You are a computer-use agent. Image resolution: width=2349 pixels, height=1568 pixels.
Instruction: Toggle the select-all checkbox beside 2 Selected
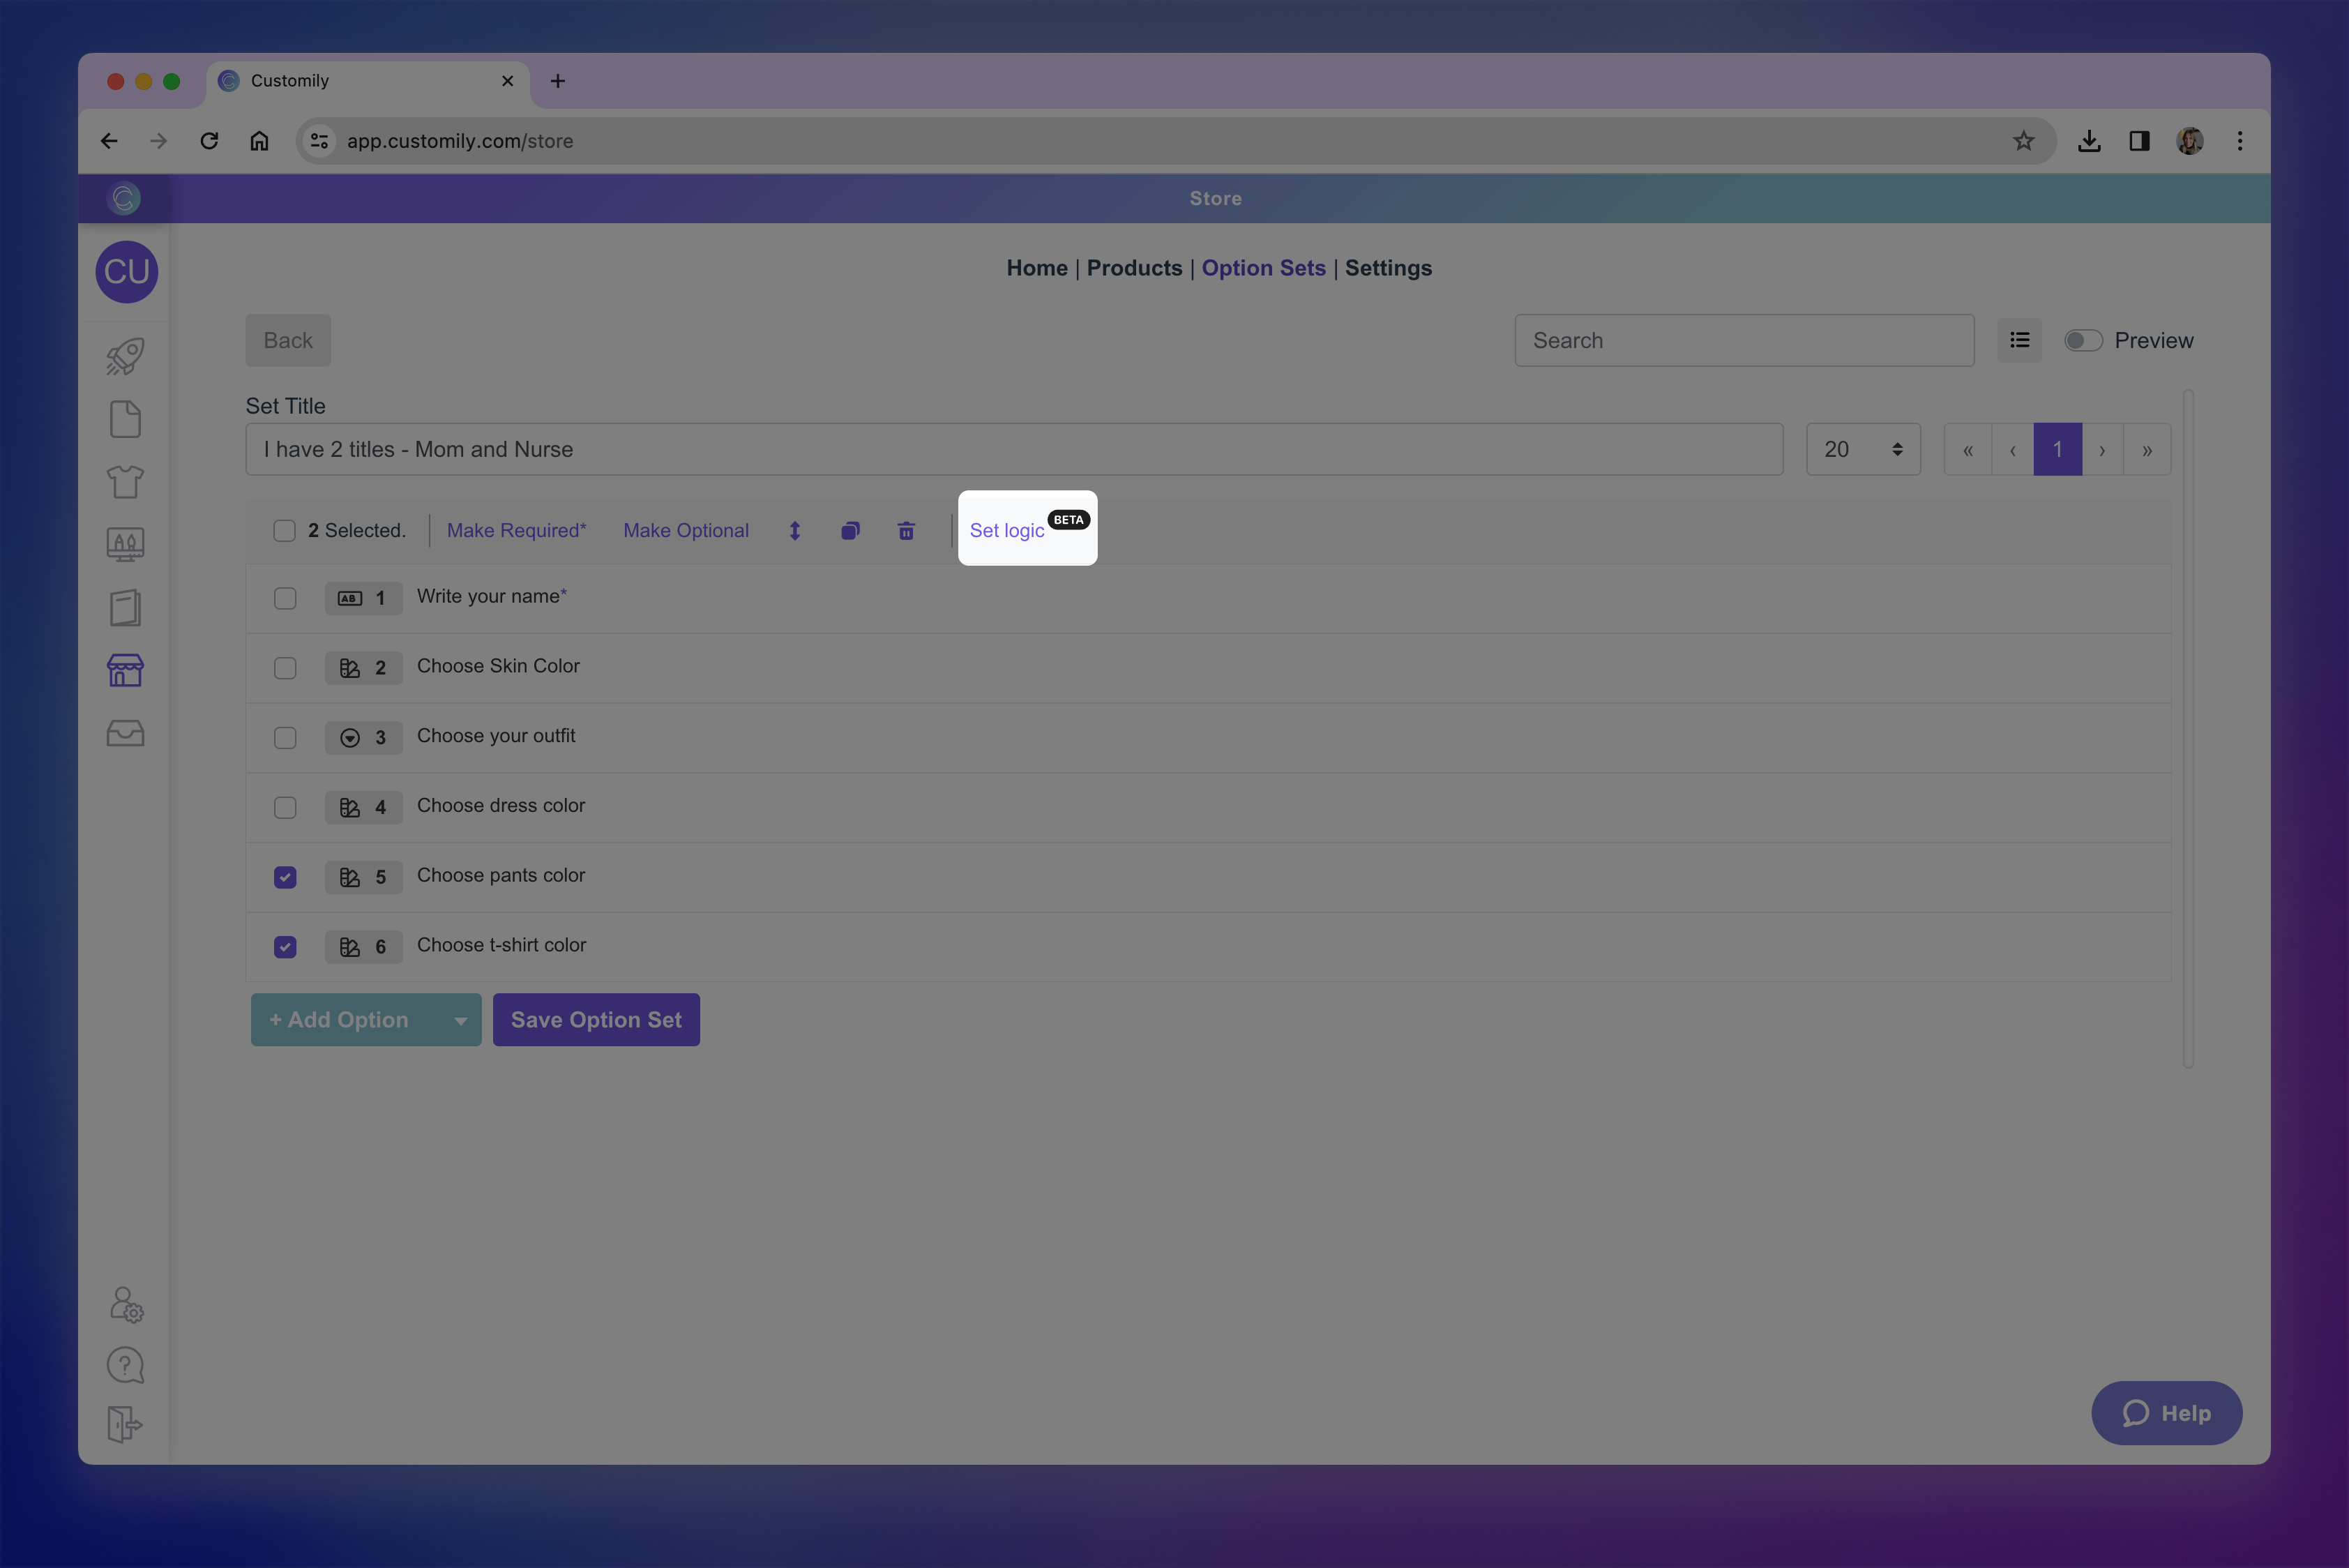coord(284,531)
